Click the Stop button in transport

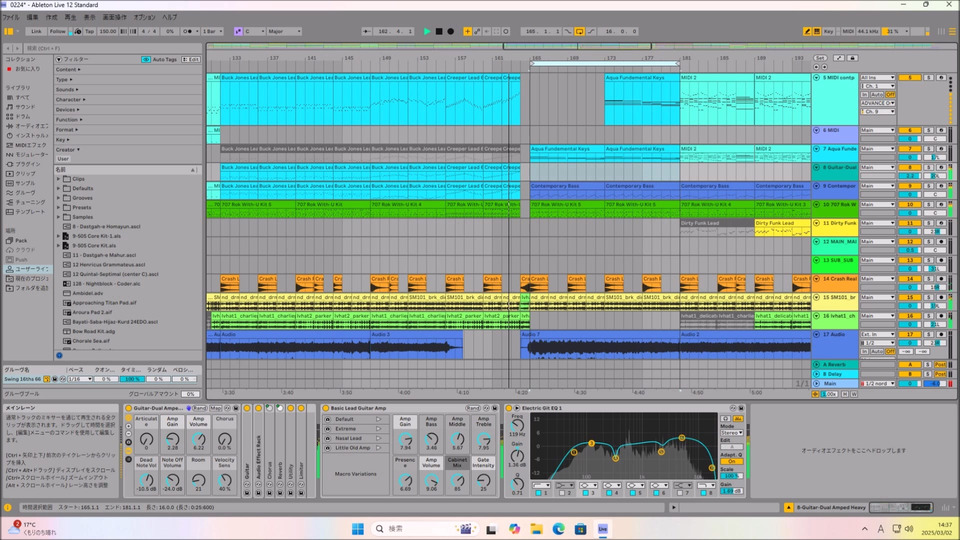[x=439, y=31]
